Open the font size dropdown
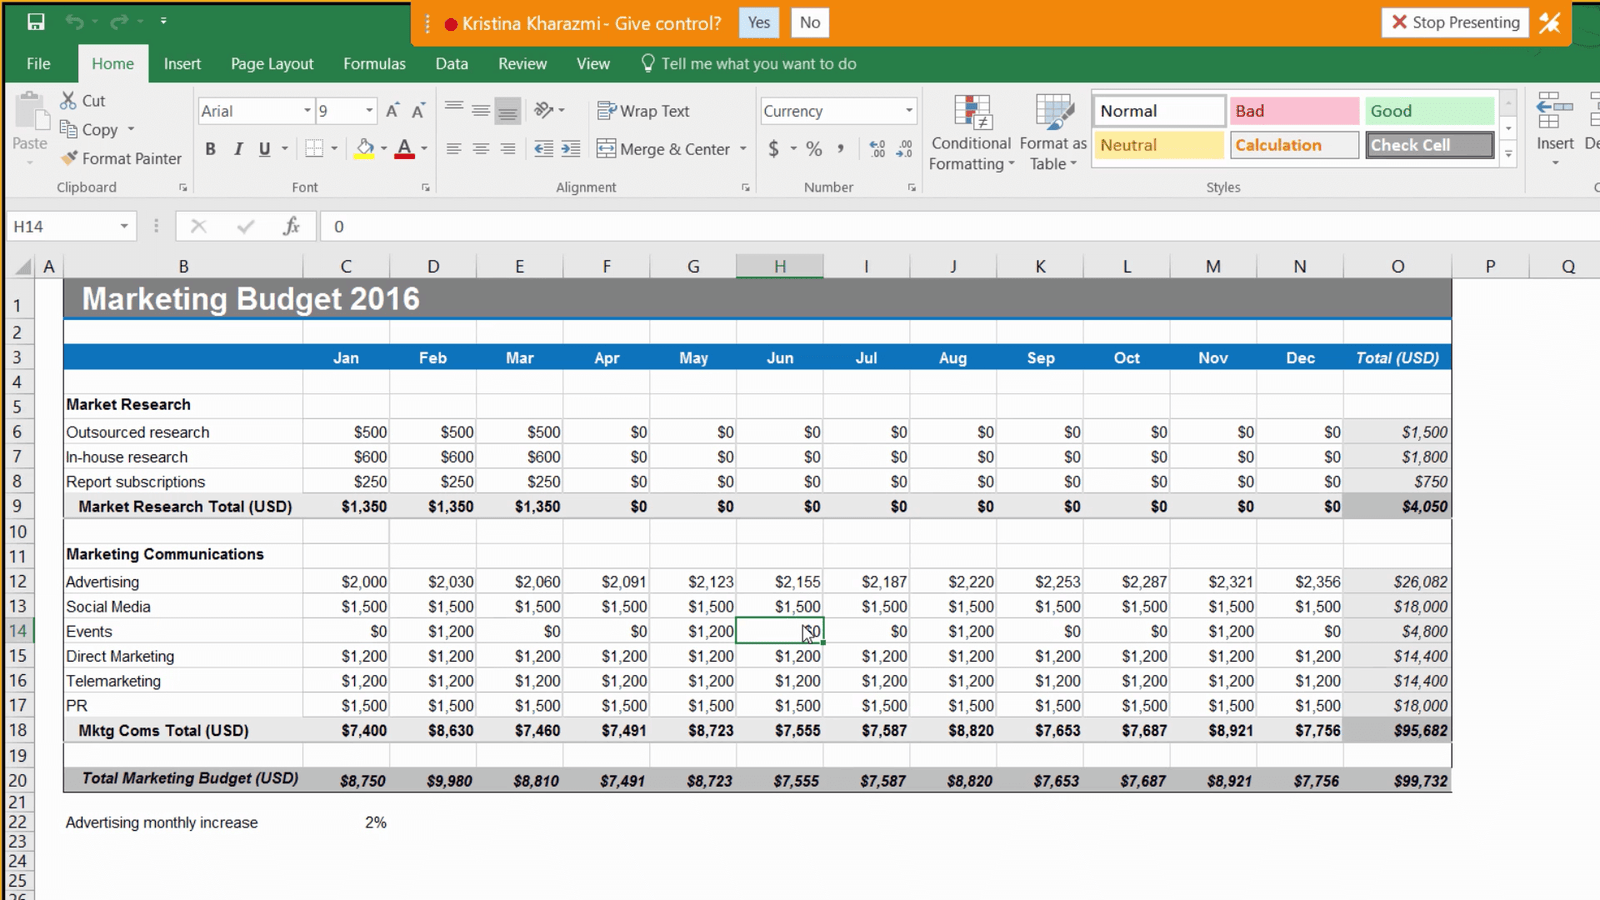Screen dimensions: 1600x900 (369, 111)
